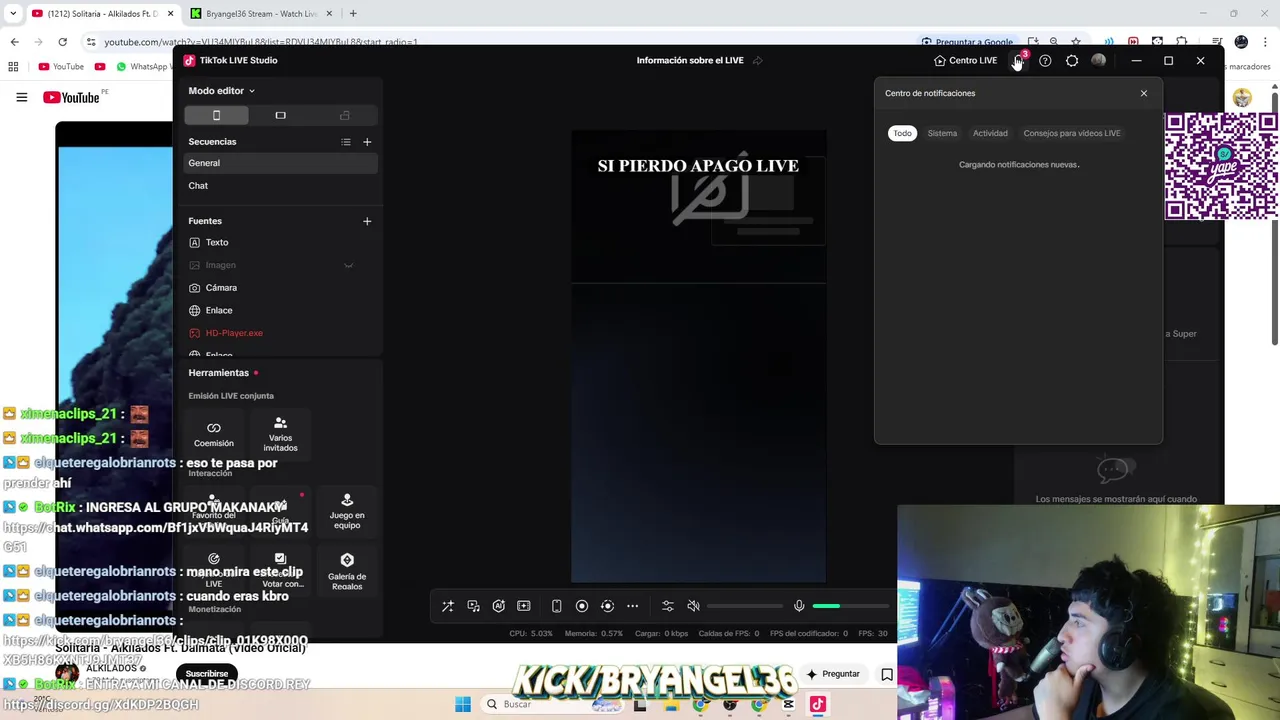The width and height of the screenshot is (1280, 720).
Task: Open the Varios invitados tool
Action: [280, 434]
